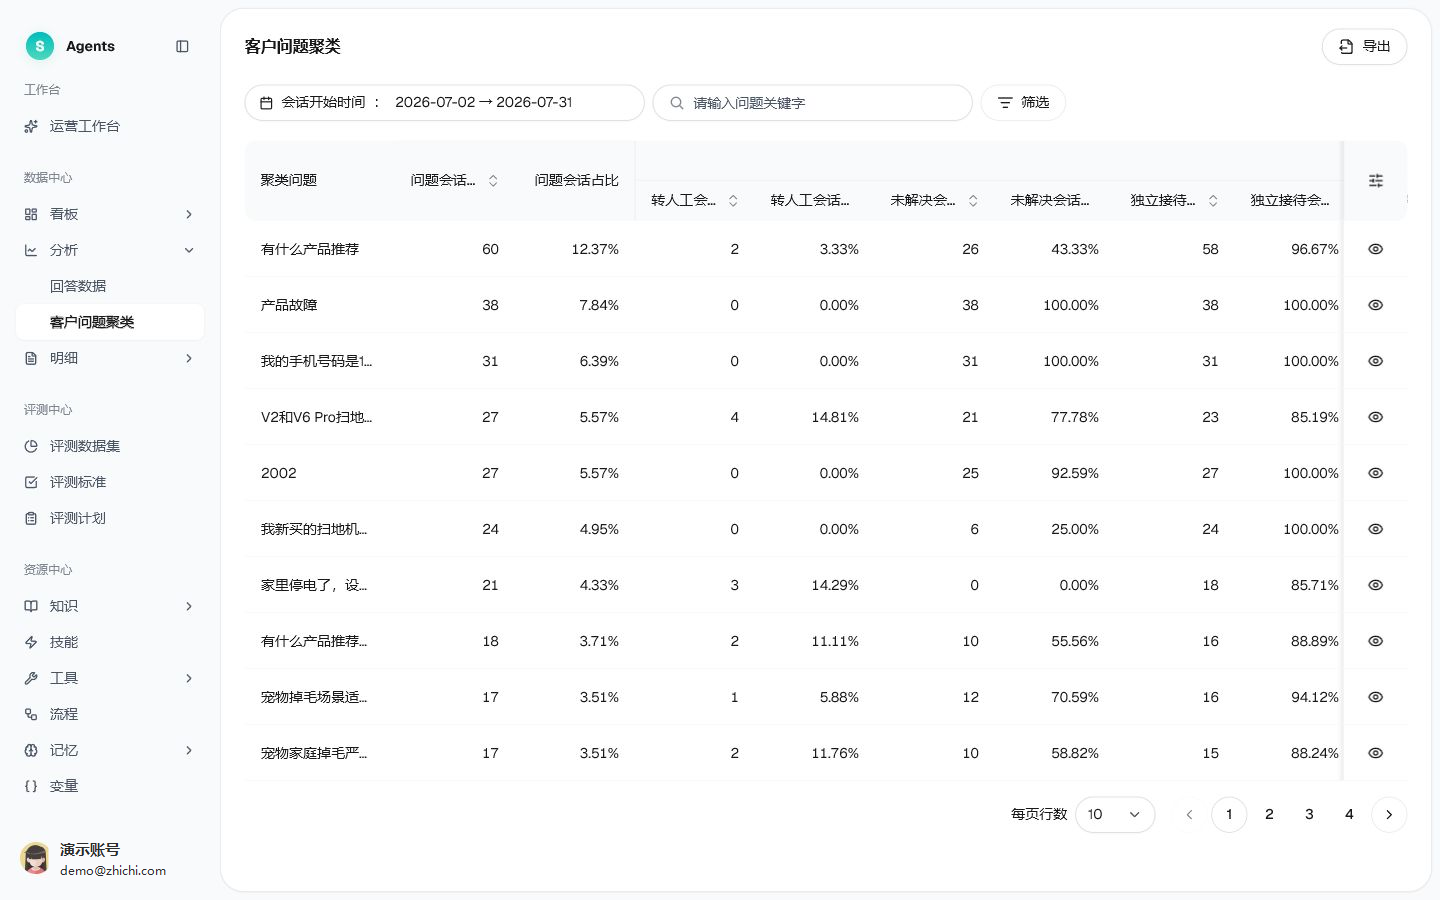Viewport: 1440px width, 900px height.
Task: View details for 宠物掉毛场景适 row
Action: (1376, 697)
